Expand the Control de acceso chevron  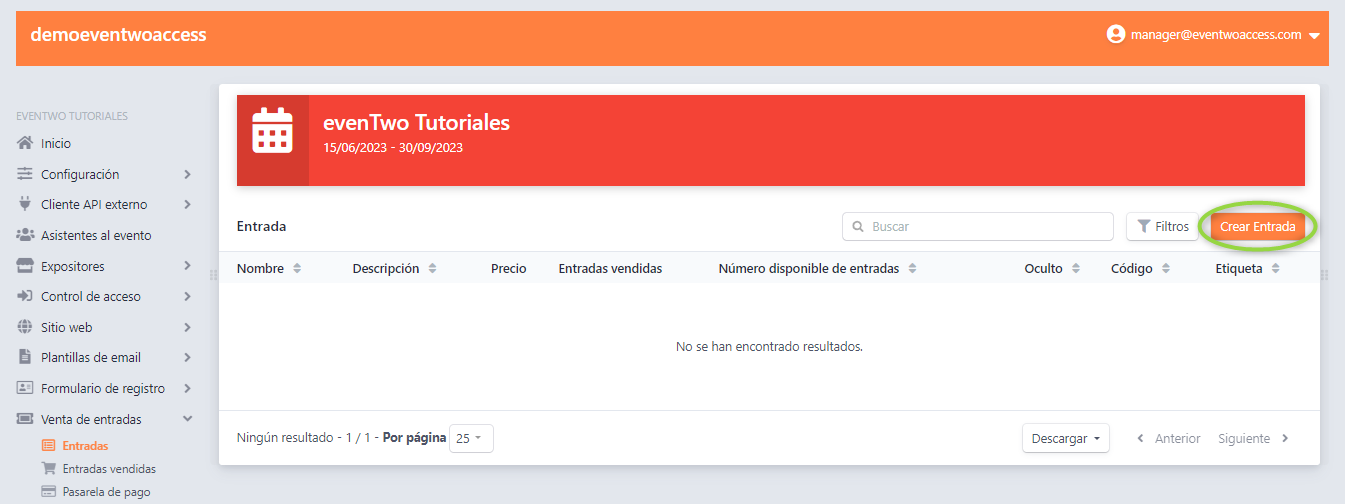[188, 296]
